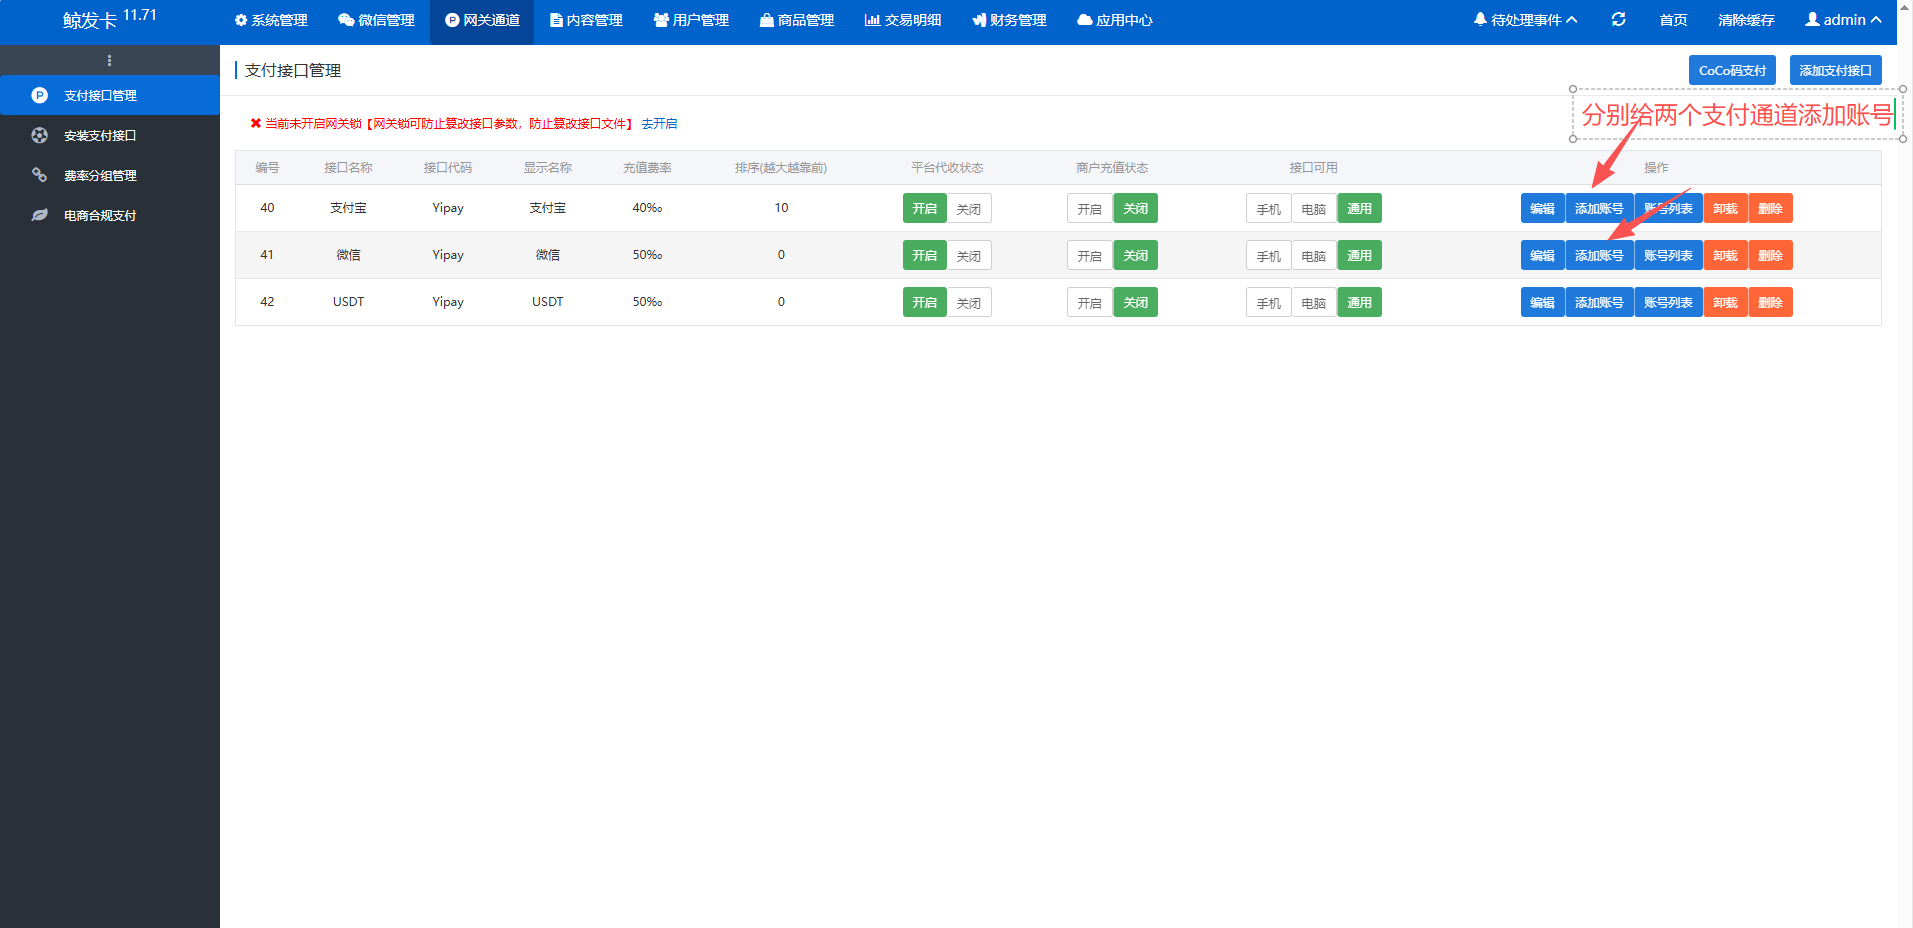Click the 添加支付接口 button
1913x928 pixels.
(1835, 71)
